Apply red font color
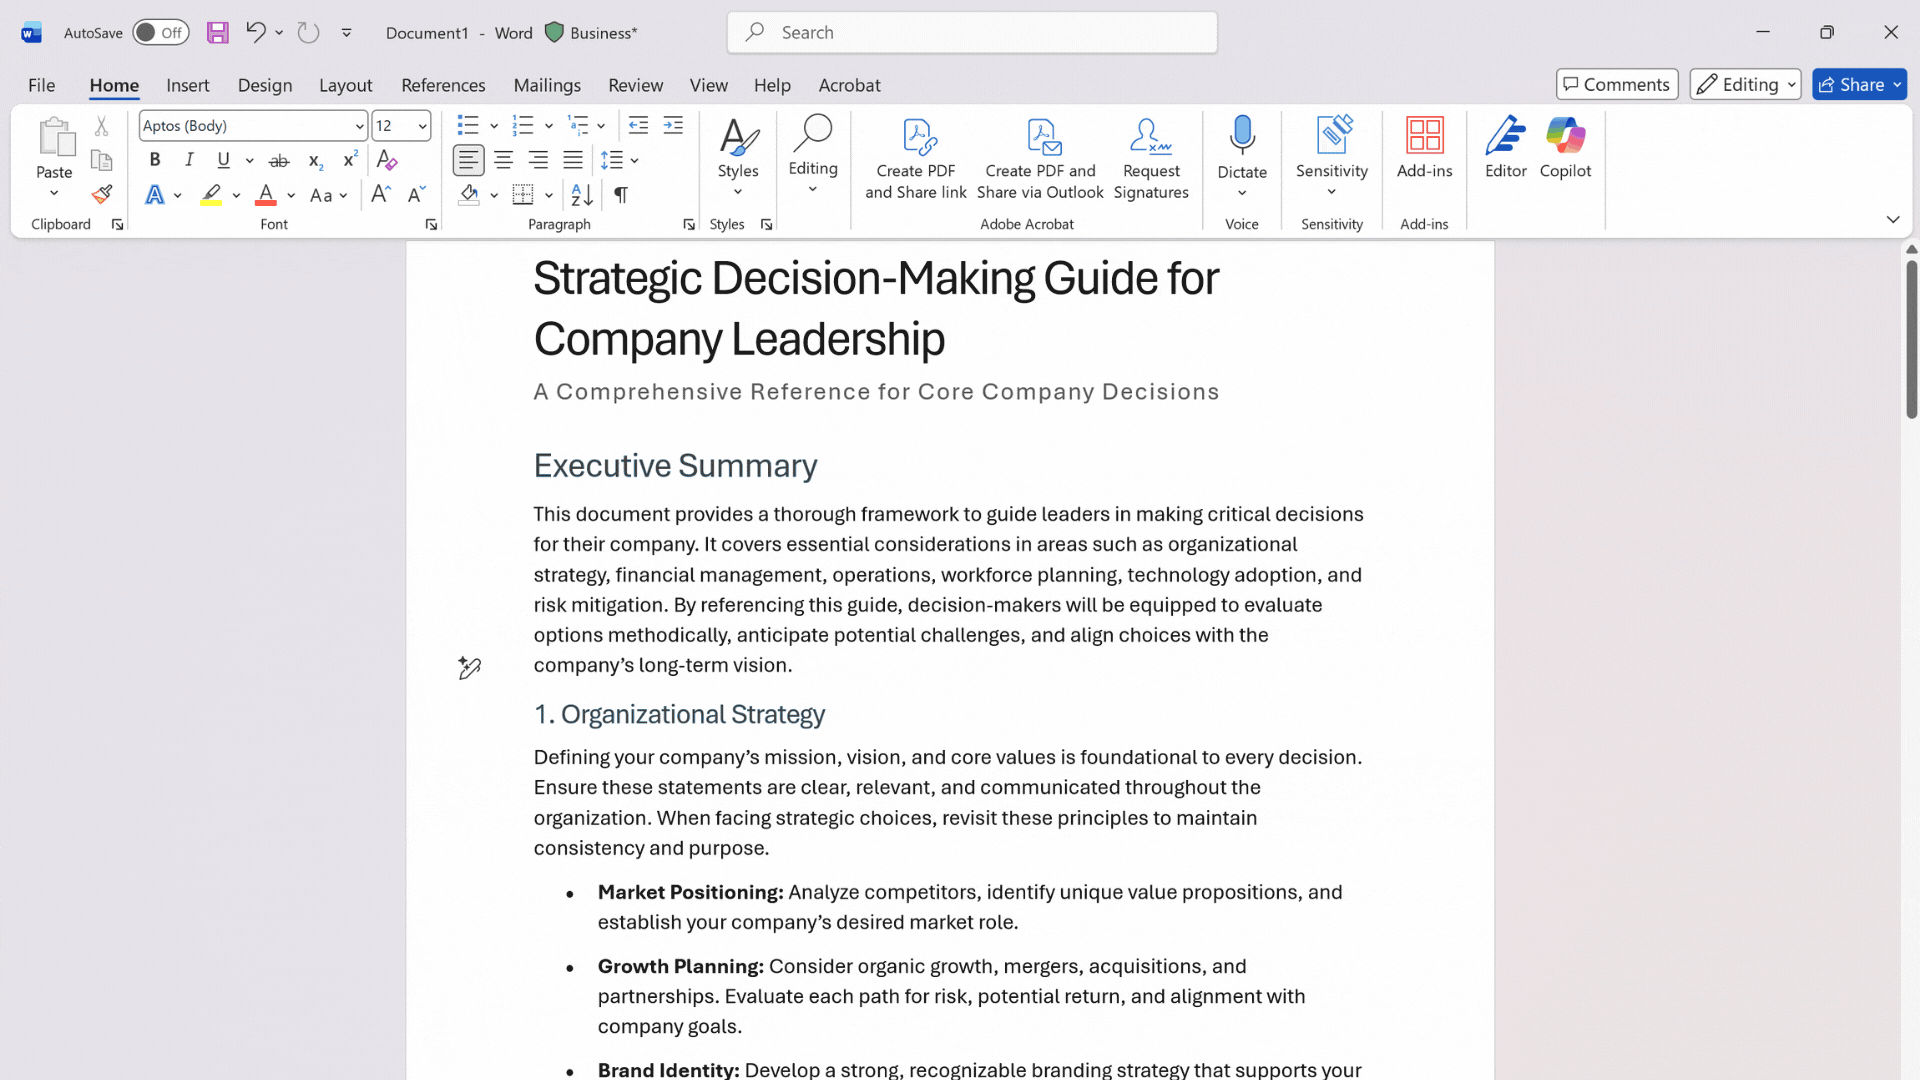The image size is (1920, 1080). point(266,195)
